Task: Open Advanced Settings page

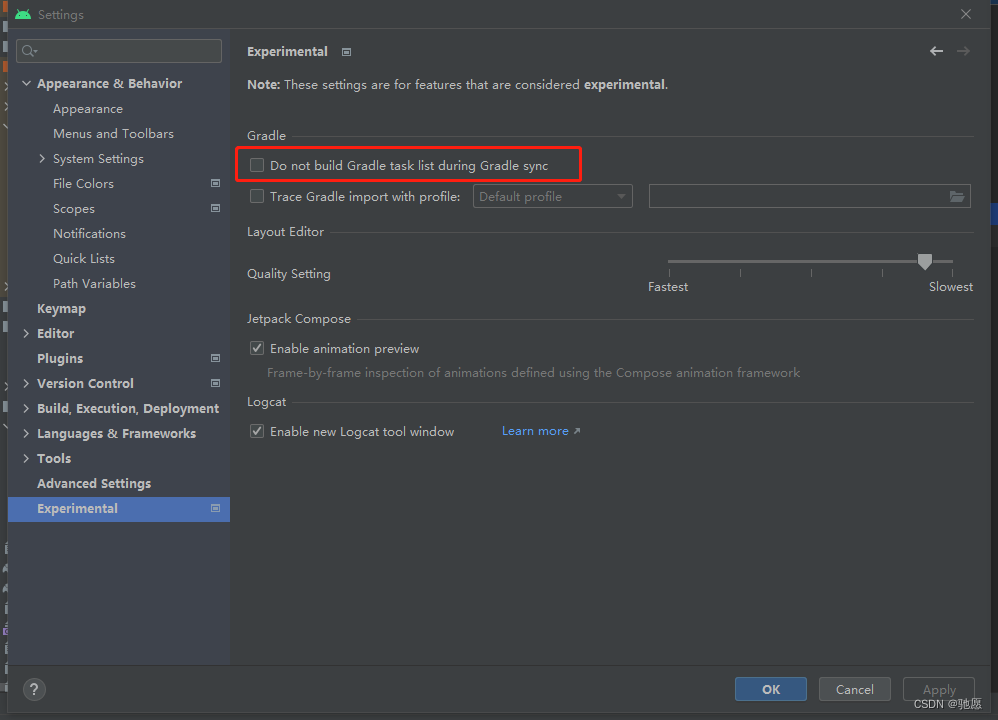Action: [94, 484]
